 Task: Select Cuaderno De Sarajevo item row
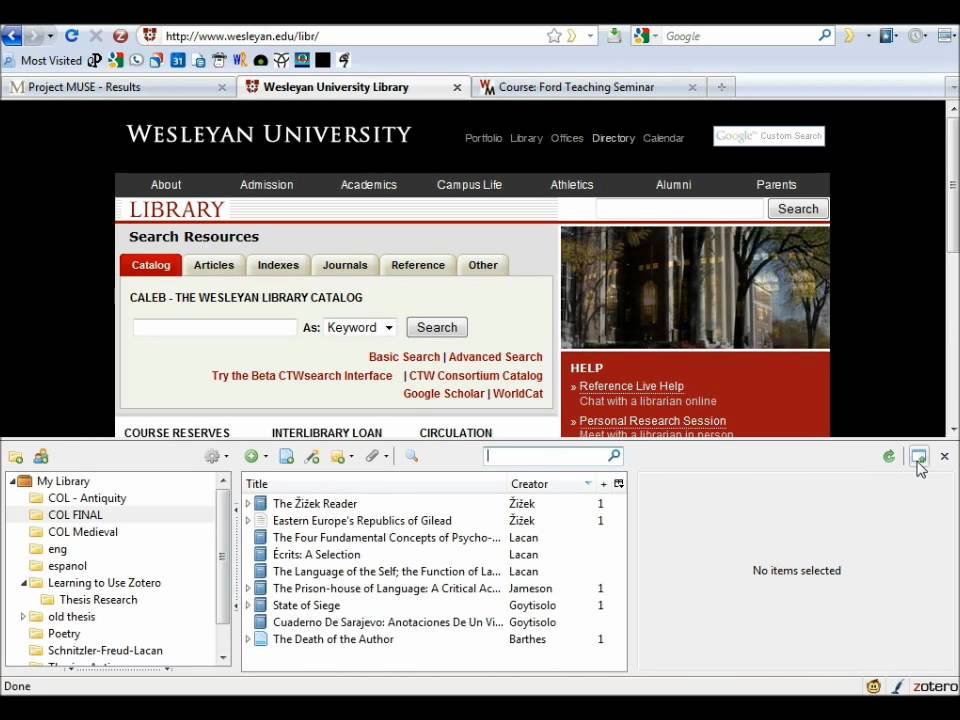(435, 622)
